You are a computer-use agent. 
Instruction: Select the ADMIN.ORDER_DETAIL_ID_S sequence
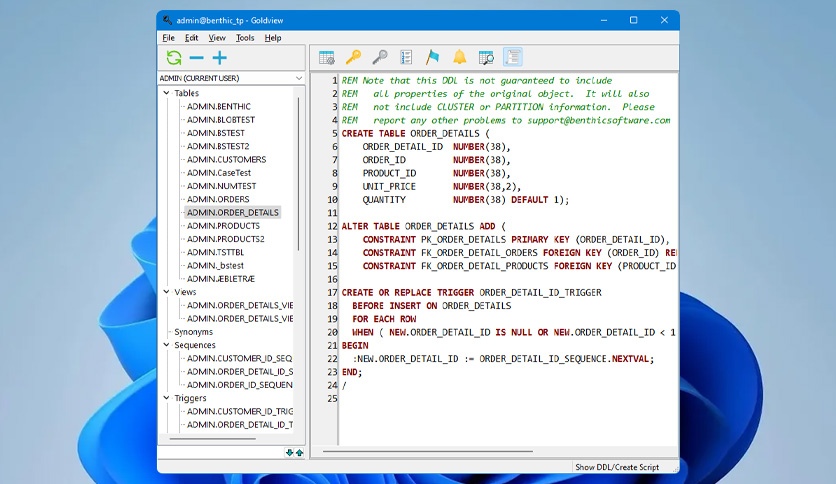click(240, 372)
